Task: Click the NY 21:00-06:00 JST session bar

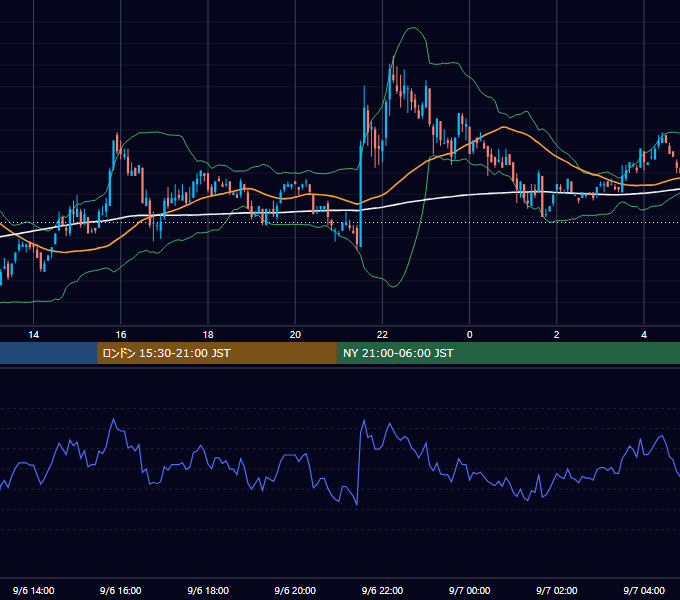Action: [508, 353]
